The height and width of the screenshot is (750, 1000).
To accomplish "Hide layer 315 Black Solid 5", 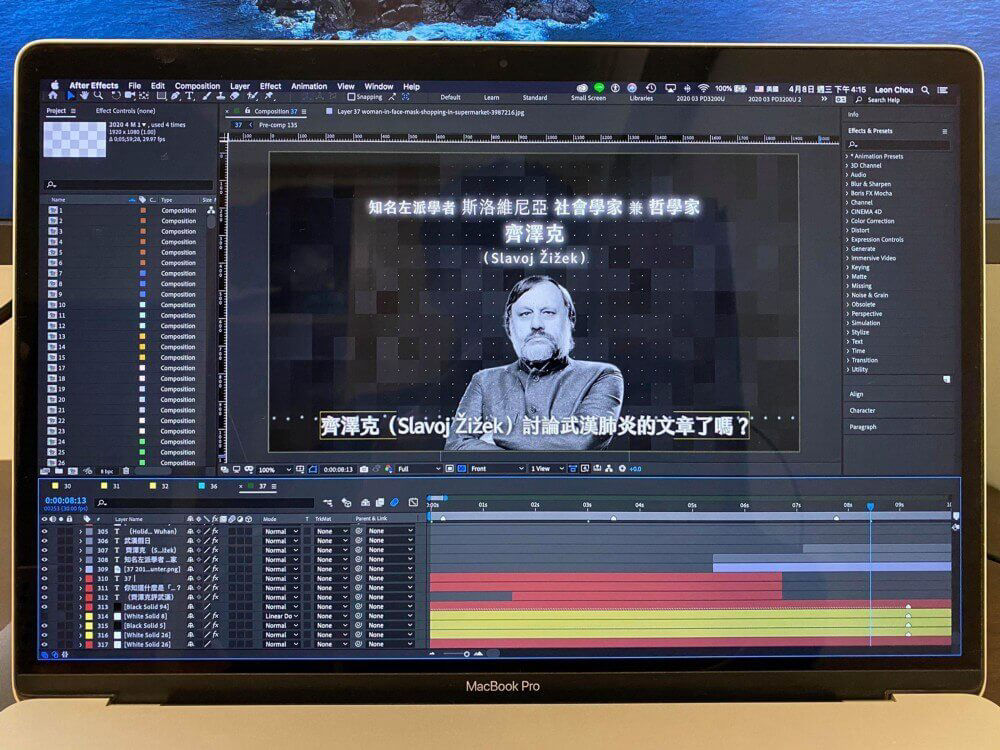I will (45, 626).
